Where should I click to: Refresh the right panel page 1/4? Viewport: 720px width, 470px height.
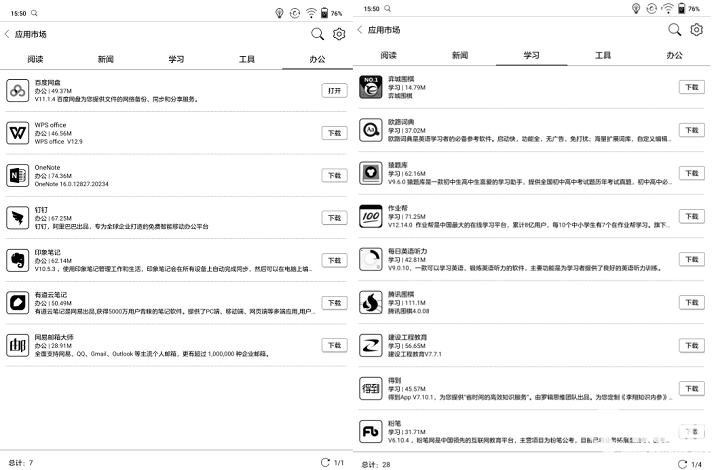[682, 464]
